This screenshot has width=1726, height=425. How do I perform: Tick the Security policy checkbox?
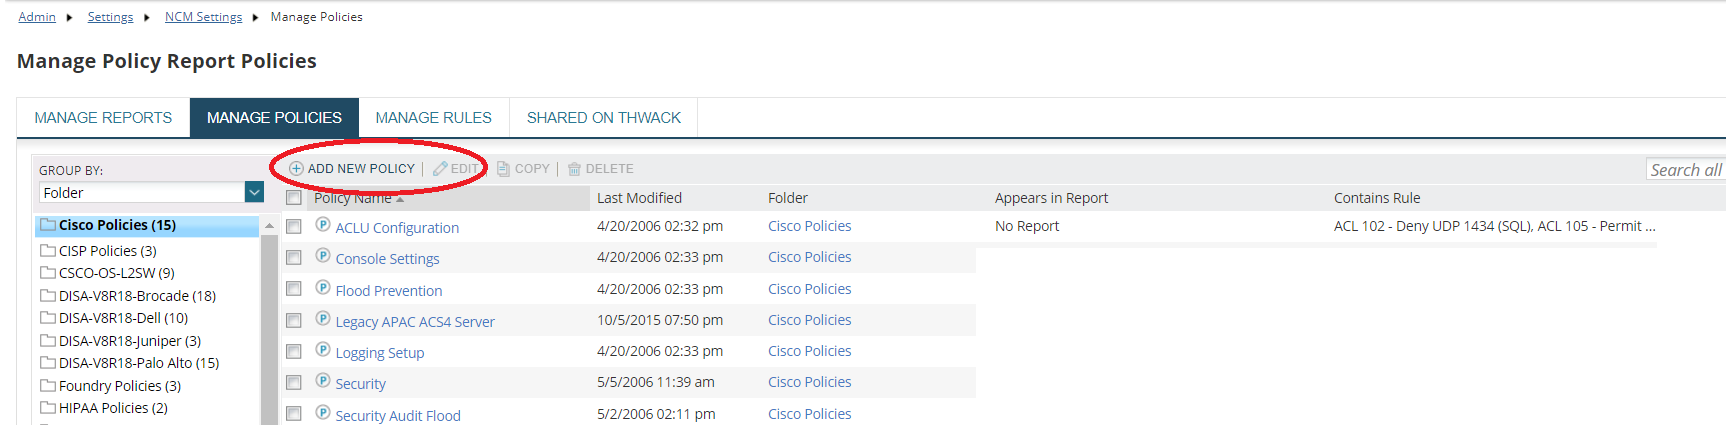coord(294,383)
